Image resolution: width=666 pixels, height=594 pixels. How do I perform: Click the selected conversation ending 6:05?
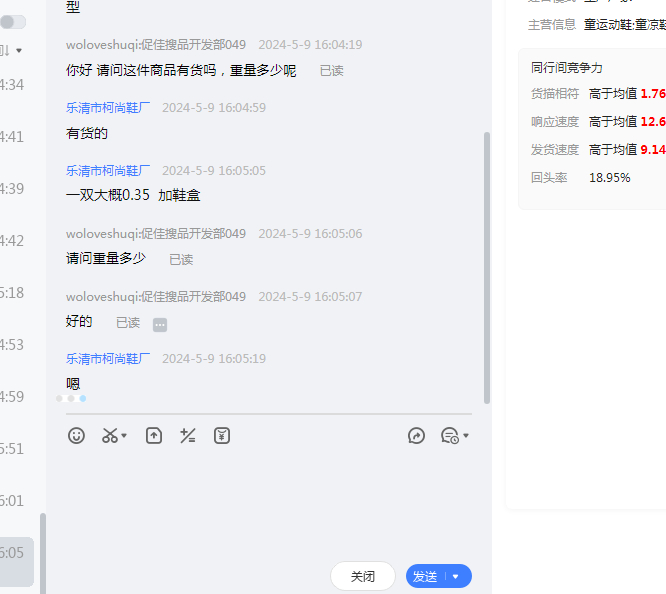[x=17, y=562]
